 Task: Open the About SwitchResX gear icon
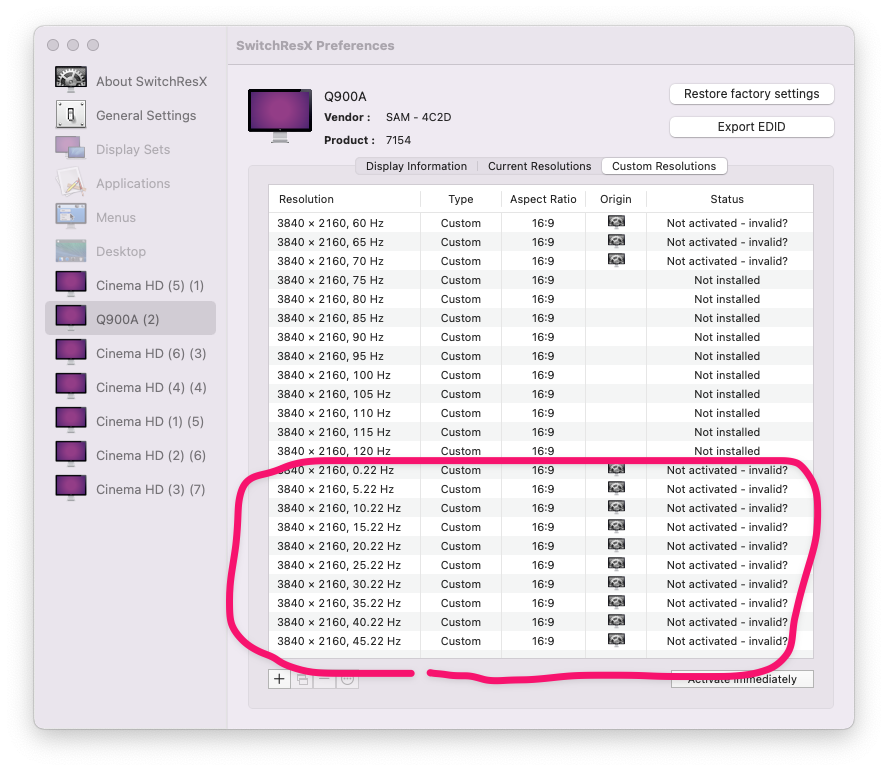coord(71,79)
